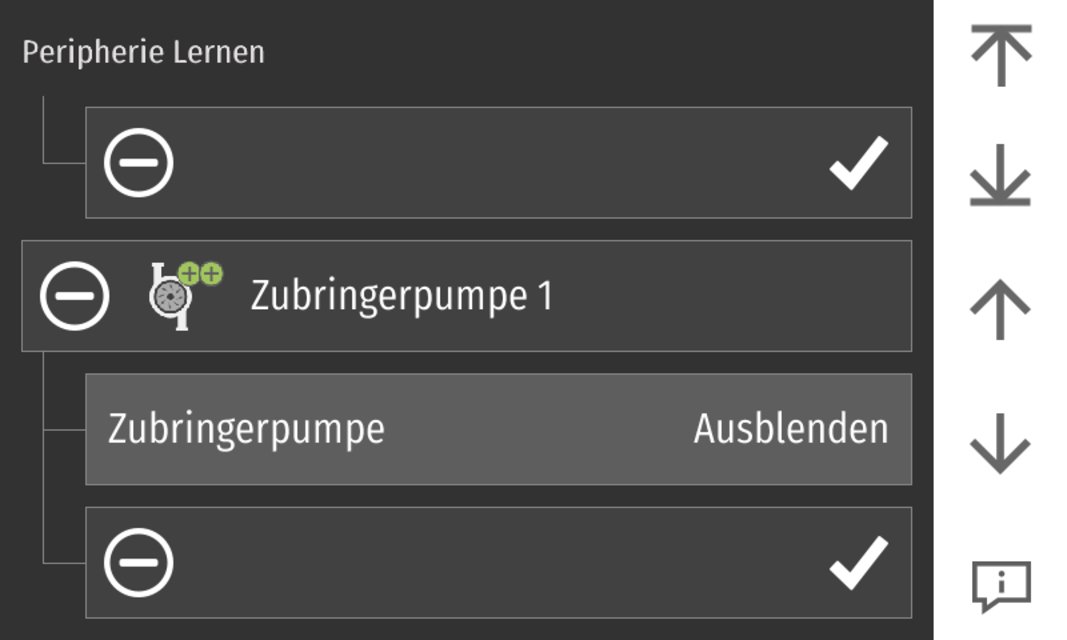Open the info speech bubble
The width and height of the screenshot is (1067, 640).
click(1000, 585)
